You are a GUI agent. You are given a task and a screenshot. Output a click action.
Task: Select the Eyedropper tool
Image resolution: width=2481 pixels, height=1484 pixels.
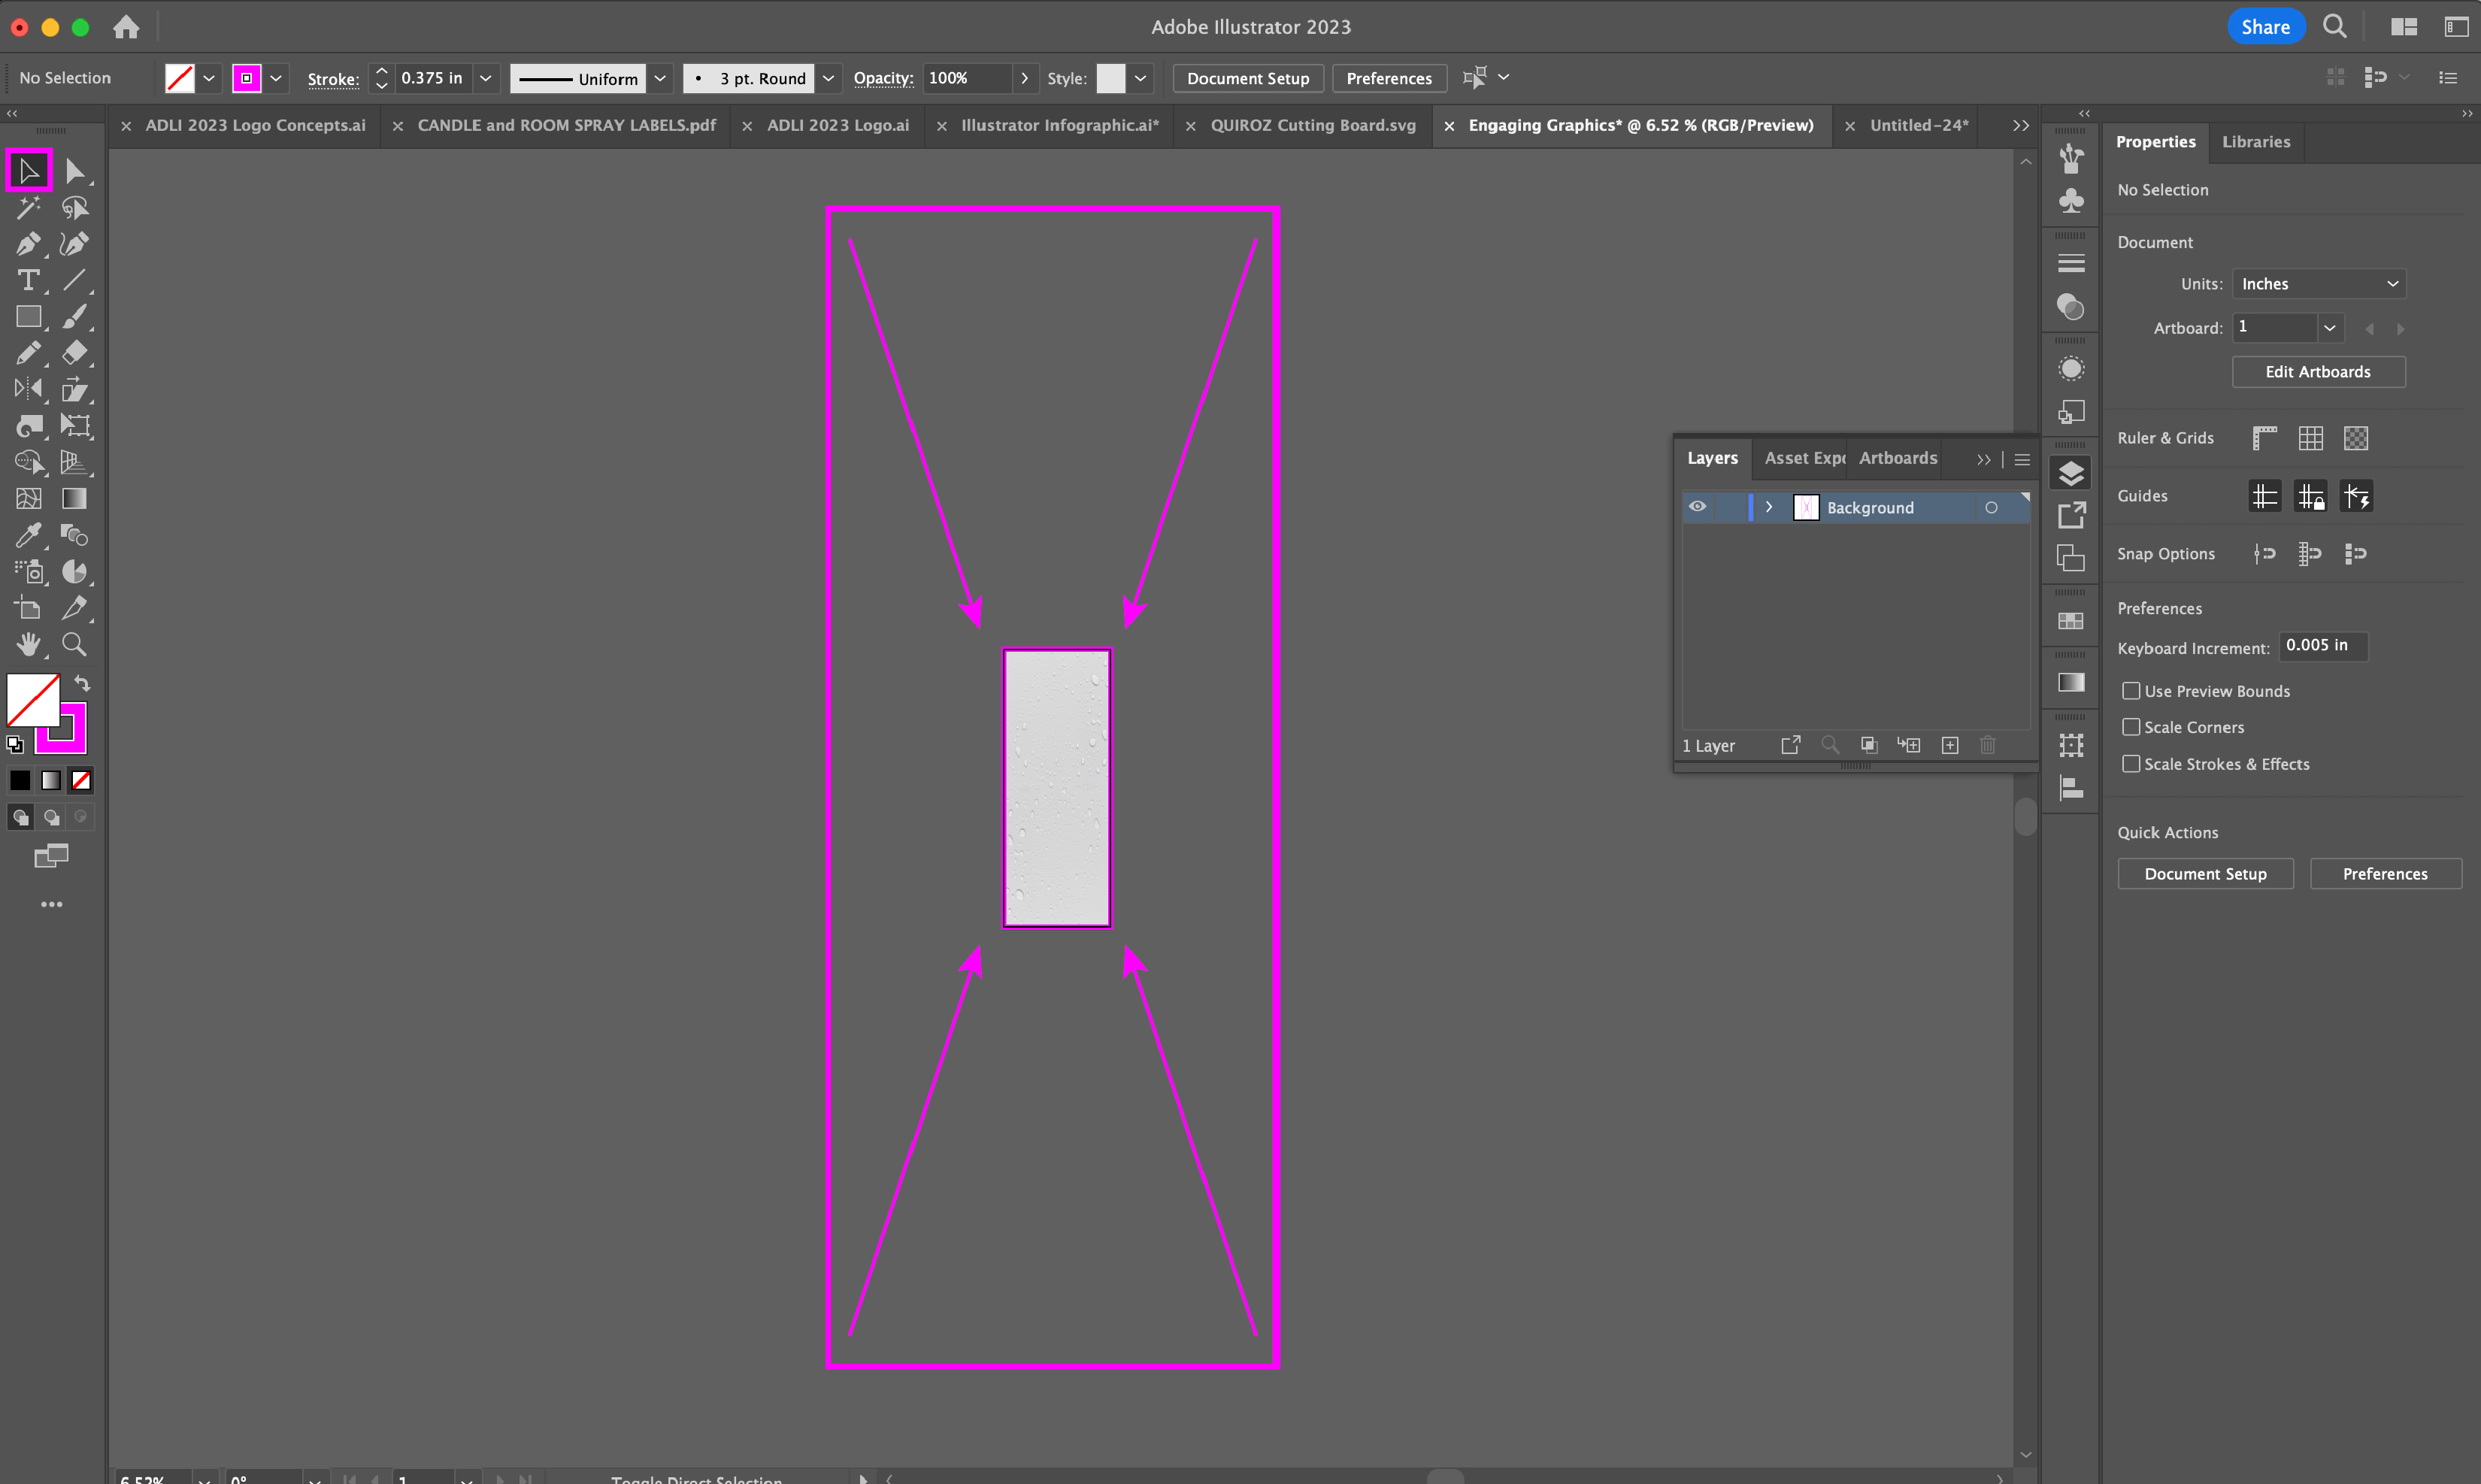coord(28,535)
